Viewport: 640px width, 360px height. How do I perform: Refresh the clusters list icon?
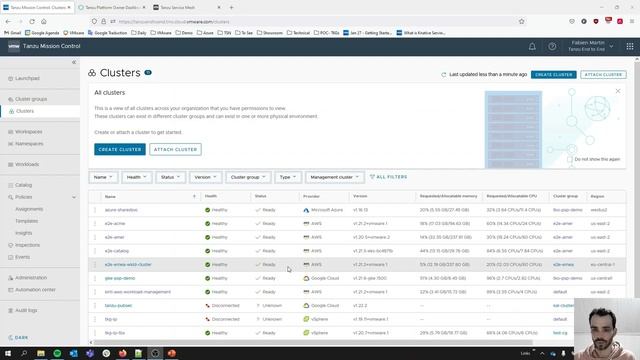444,75
